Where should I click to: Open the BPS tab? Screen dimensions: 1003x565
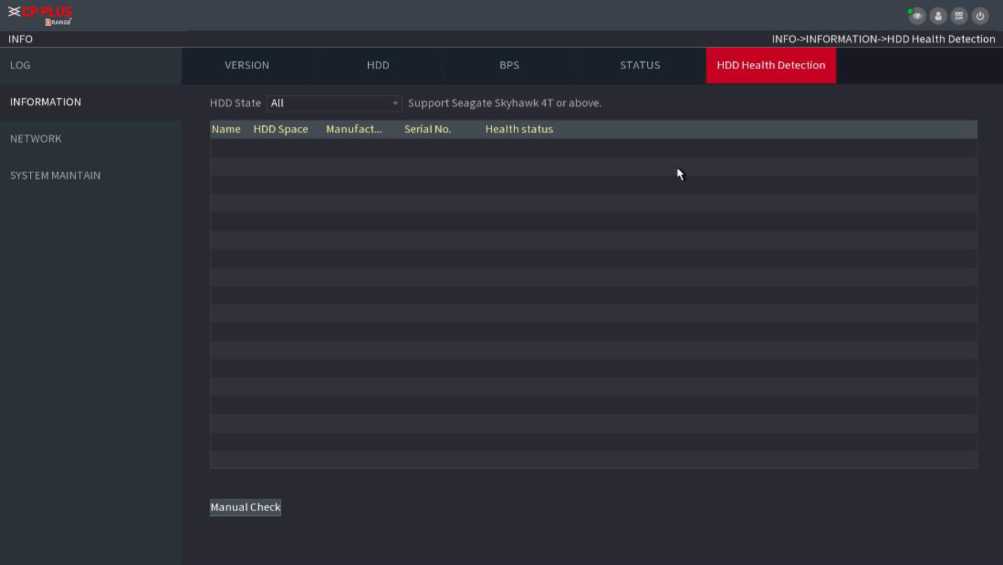509,65
